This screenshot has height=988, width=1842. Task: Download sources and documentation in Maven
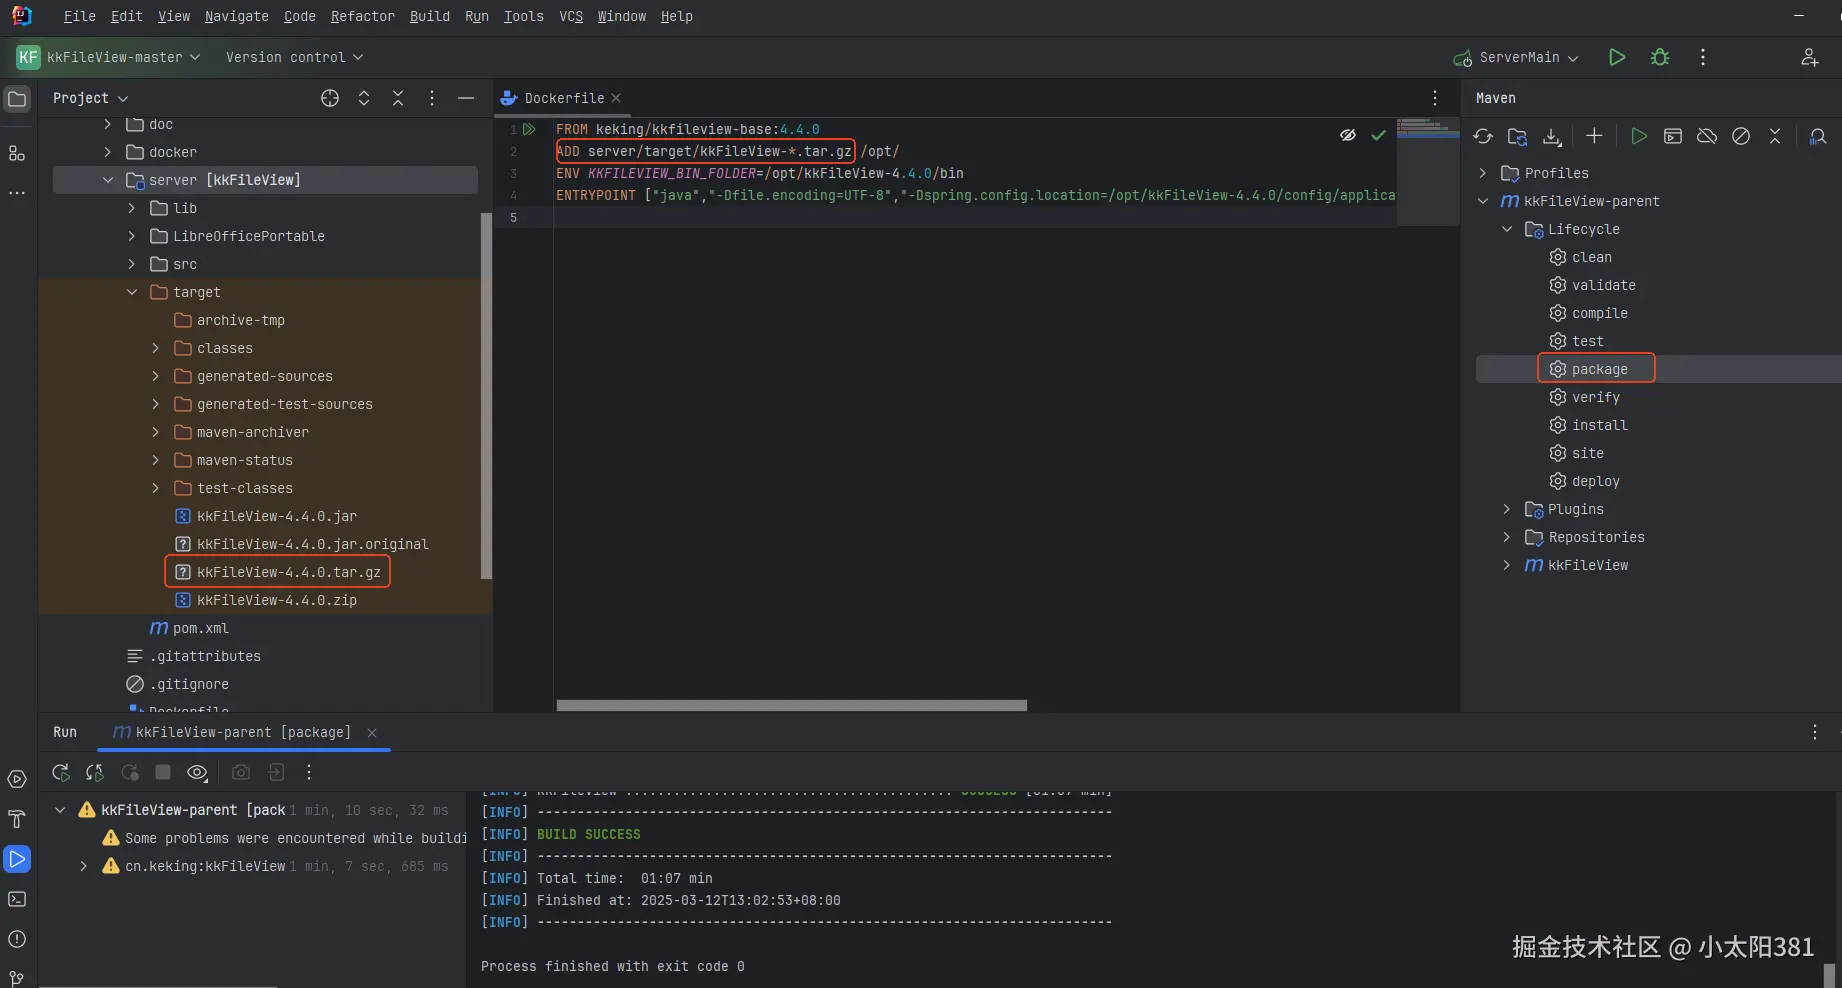click(x=1551, y=136)
